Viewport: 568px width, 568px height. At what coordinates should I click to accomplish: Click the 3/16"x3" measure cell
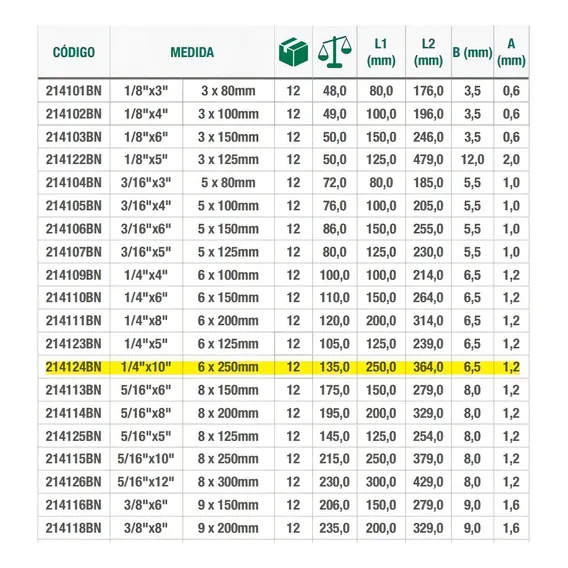coord(146,183)
